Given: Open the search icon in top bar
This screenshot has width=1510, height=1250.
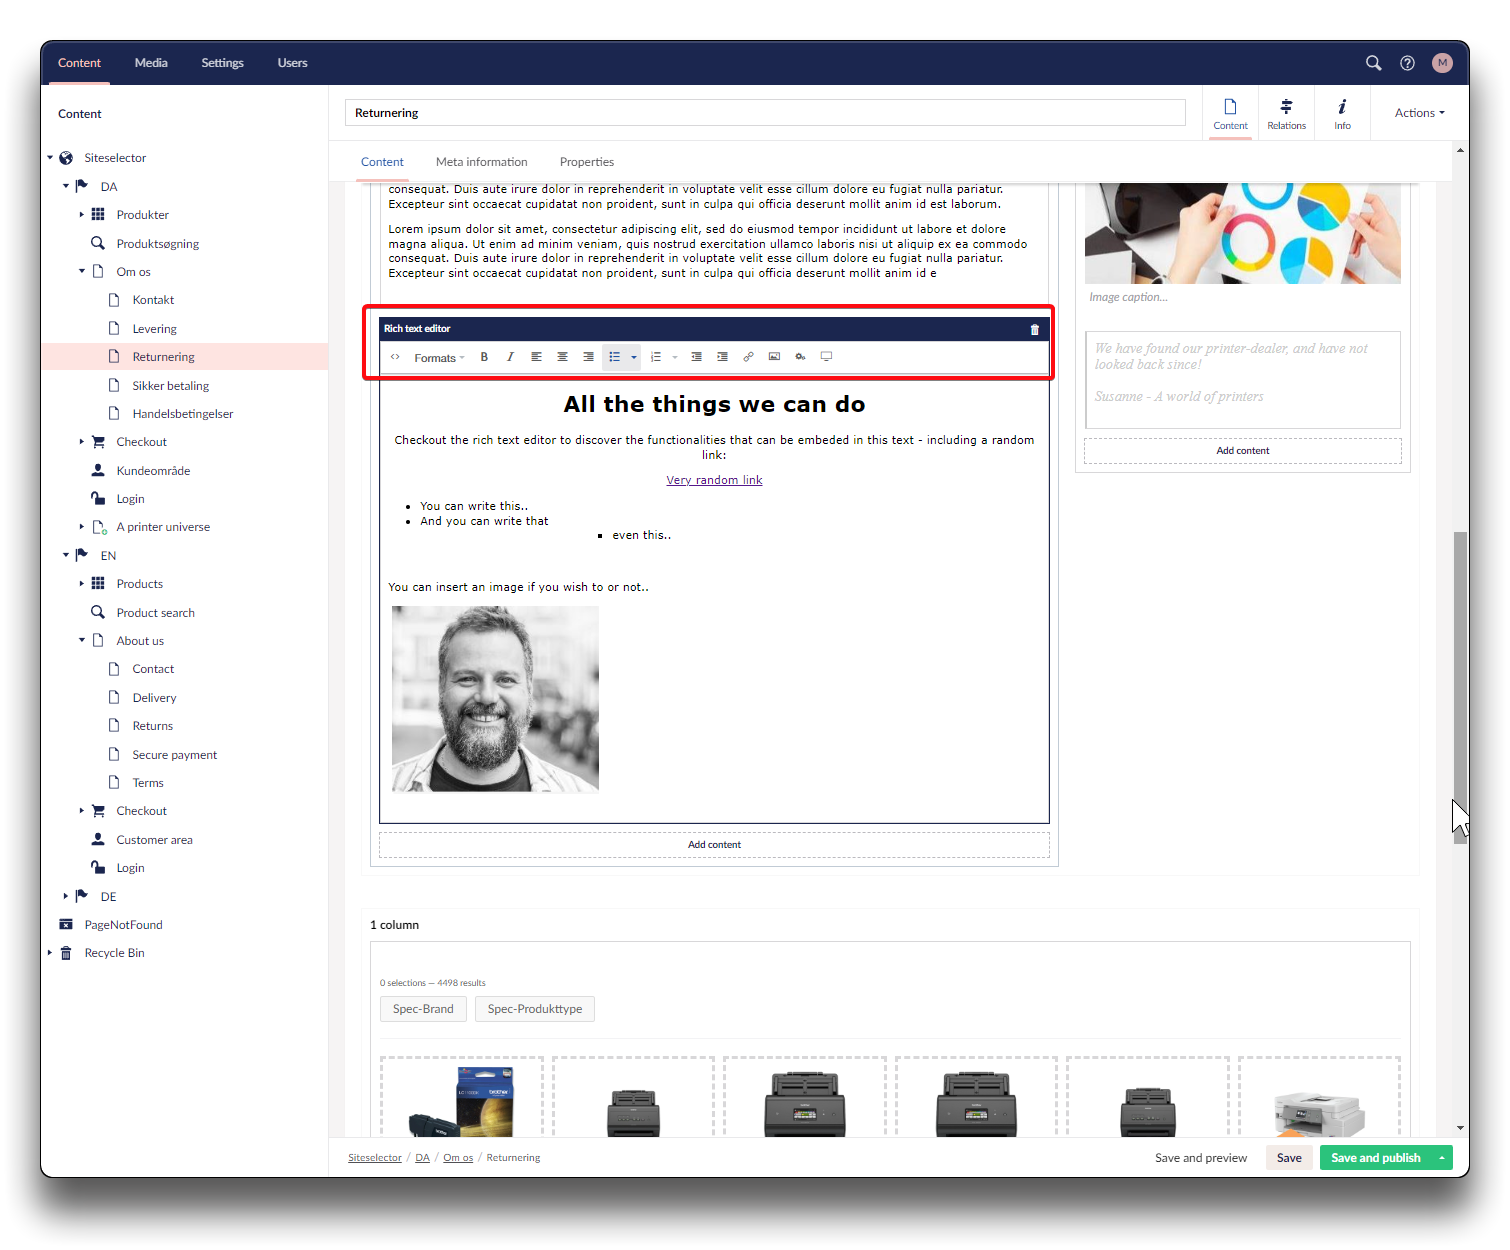Looking at the screenshot, I should coord(1373,63).
